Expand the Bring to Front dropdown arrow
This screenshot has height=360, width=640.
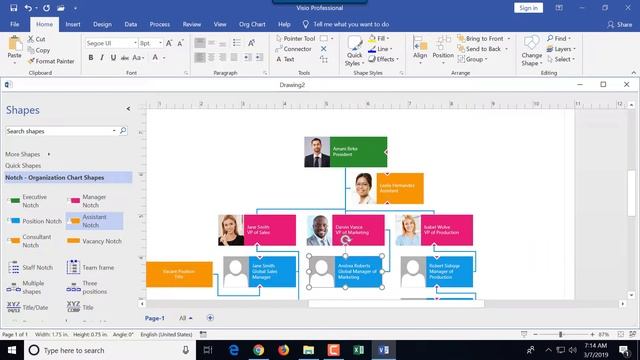[509, 38]
